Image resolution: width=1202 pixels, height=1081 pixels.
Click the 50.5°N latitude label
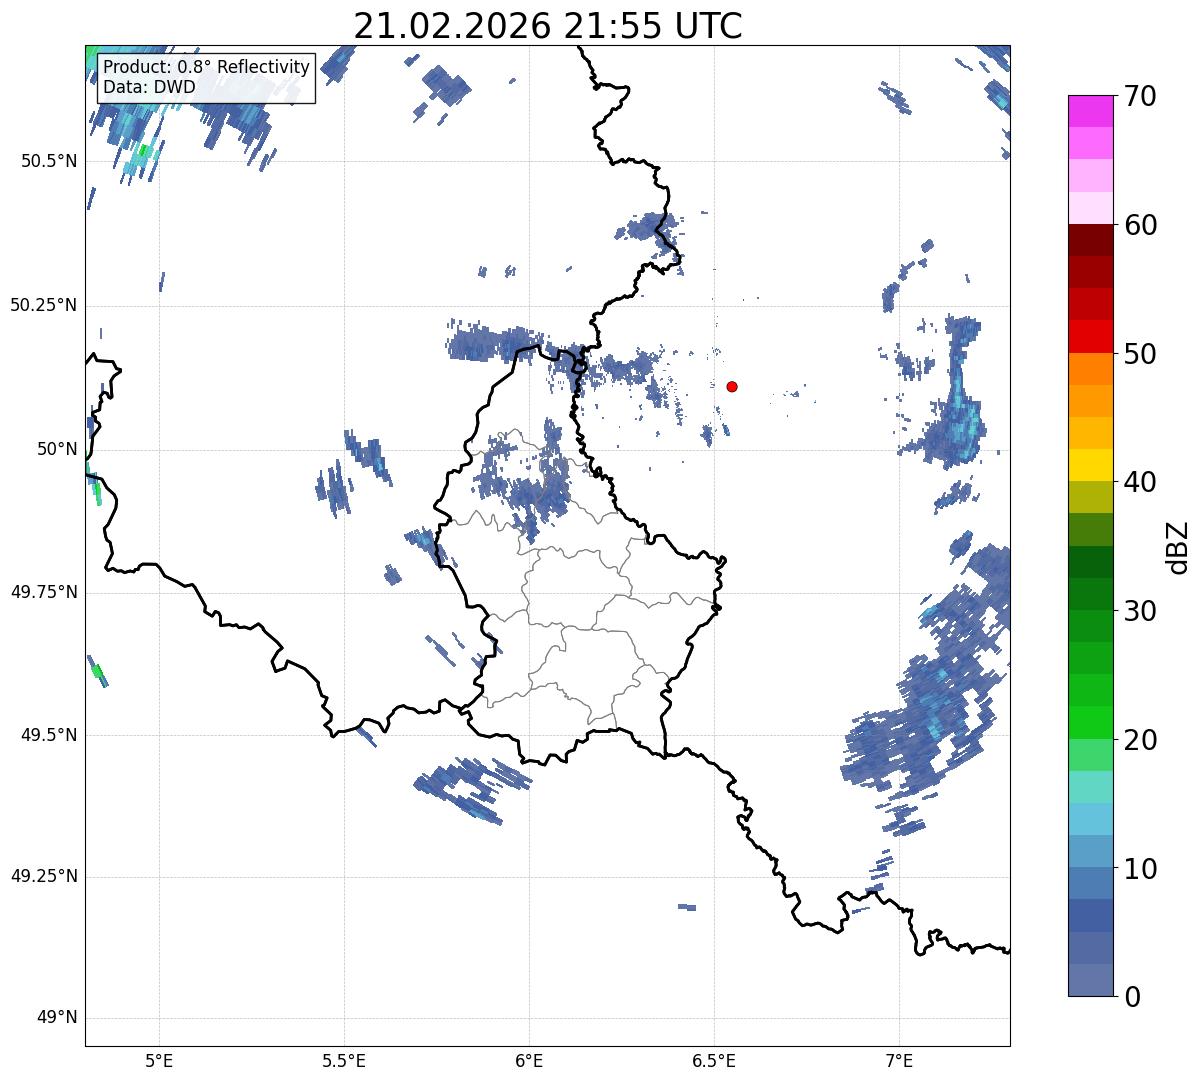[x=49, y=161]
